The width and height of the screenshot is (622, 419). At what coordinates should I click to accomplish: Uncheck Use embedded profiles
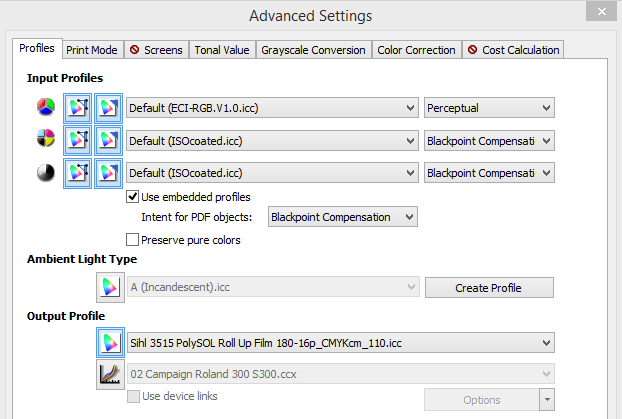[133, 197]
